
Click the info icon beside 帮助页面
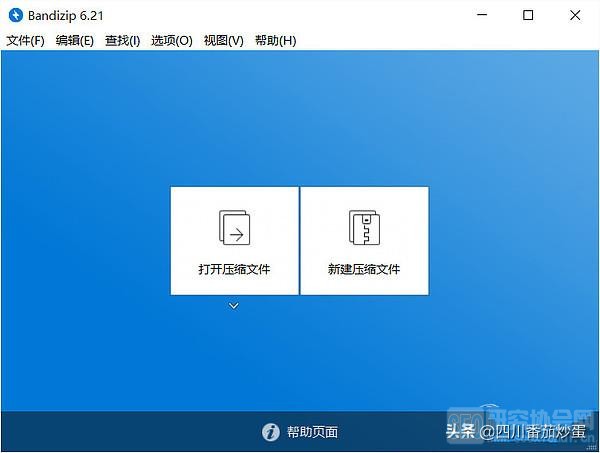click(x=271, y=432)
